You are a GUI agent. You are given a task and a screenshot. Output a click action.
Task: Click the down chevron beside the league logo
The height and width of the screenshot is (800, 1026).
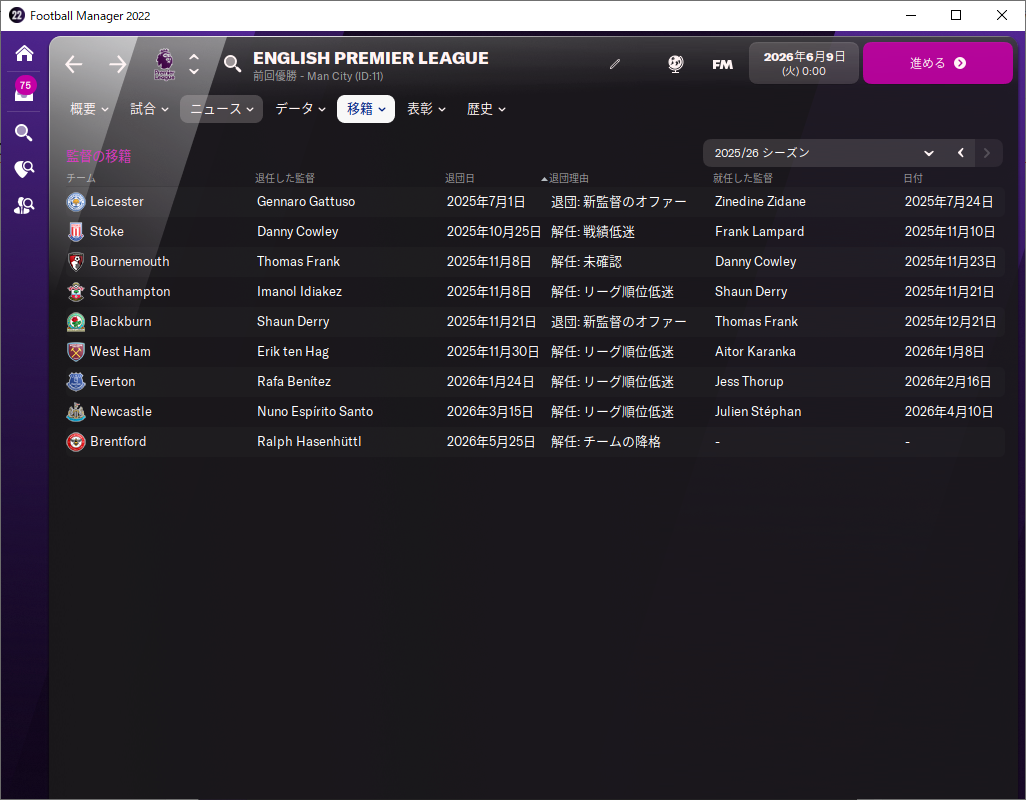tap(194, 71)
